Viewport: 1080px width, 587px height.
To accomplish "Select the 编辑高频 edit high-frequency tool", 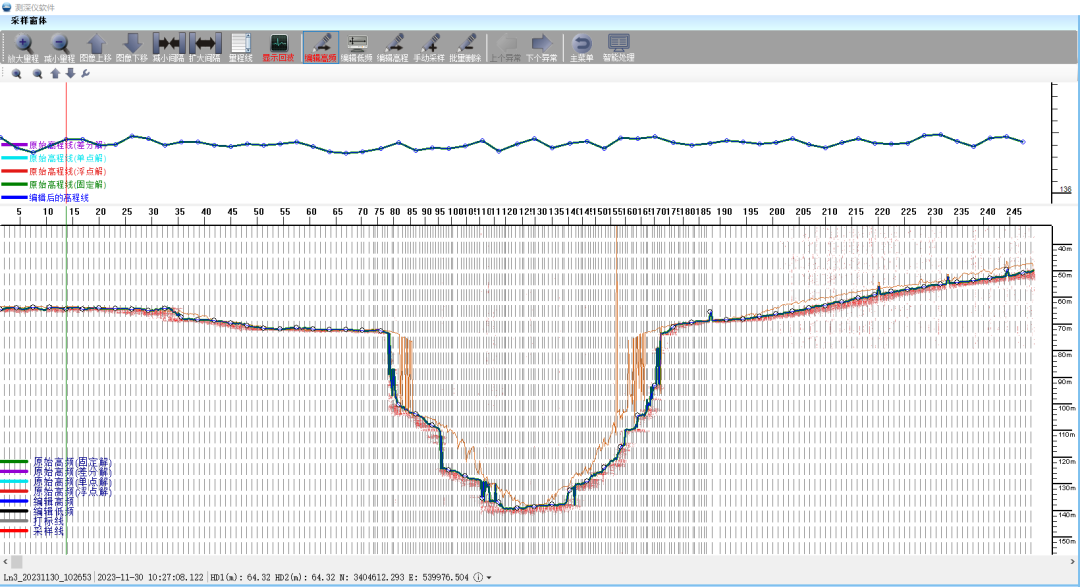I will pos(321,48).
